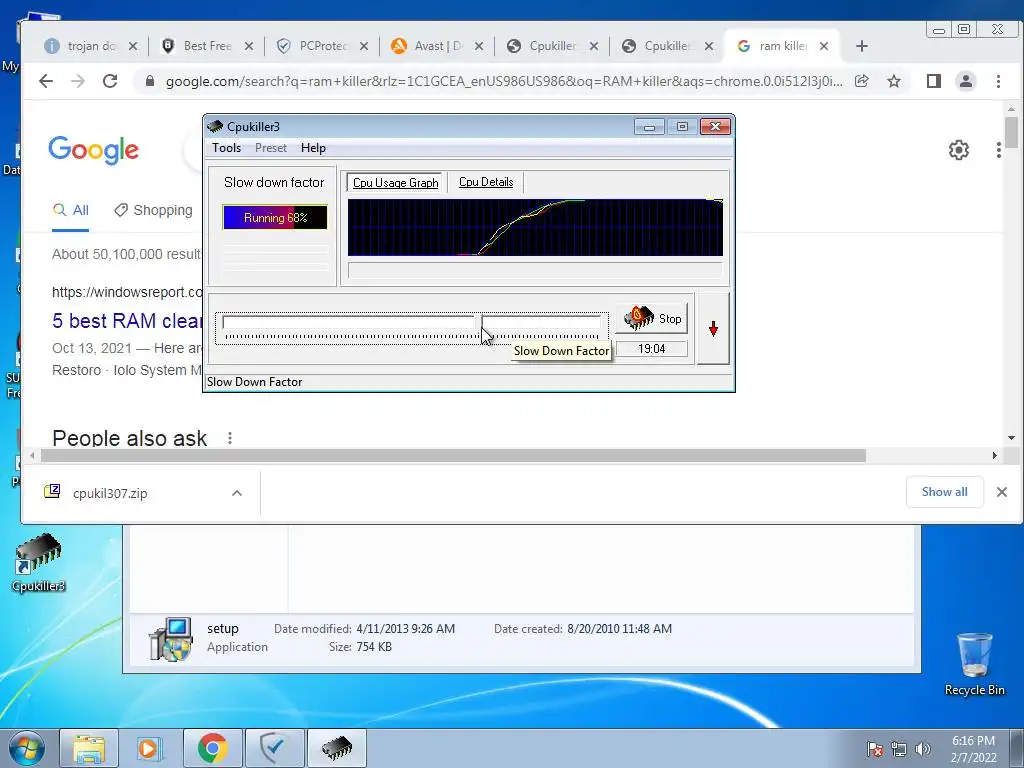Open Windows Media Player from taskbar
This screenshot has height=768, width=1024.
[151, 748]
